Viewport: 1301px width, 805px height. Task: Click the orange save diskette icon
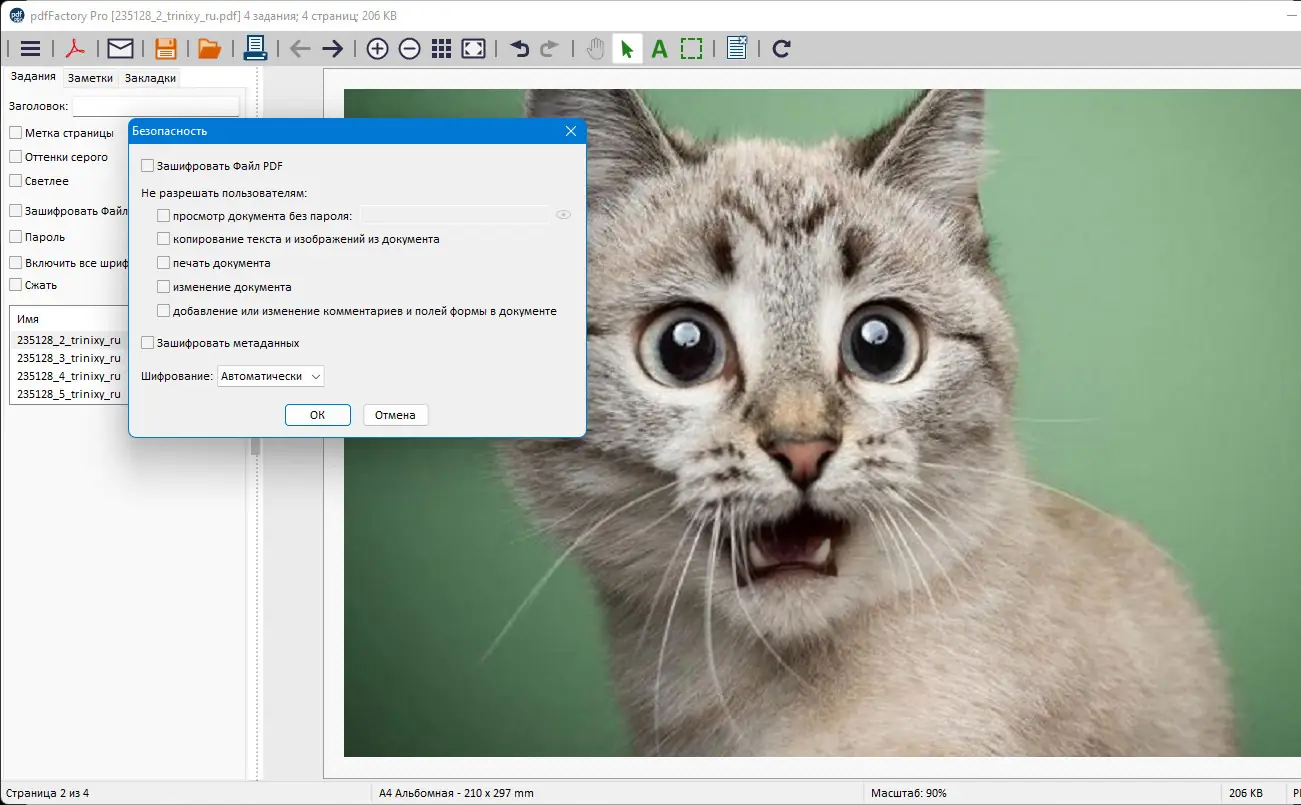point(166,48)
